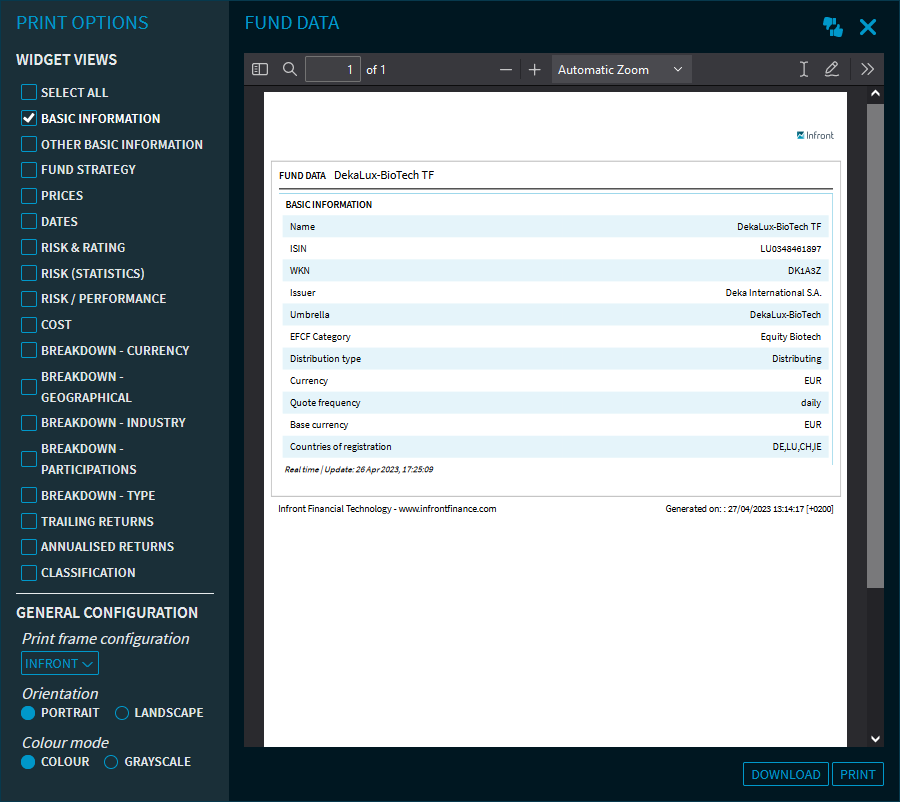Activate the draw/pen annotation tool
The width and height of the screenshot is (900, 802).
[831, 70]
